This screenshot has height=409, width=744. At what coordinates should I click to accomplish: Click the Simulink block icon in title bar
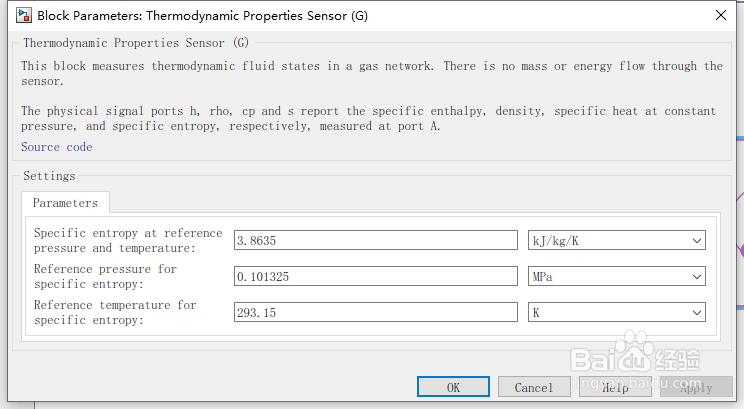pyautogui.click(x=23, y=16)
